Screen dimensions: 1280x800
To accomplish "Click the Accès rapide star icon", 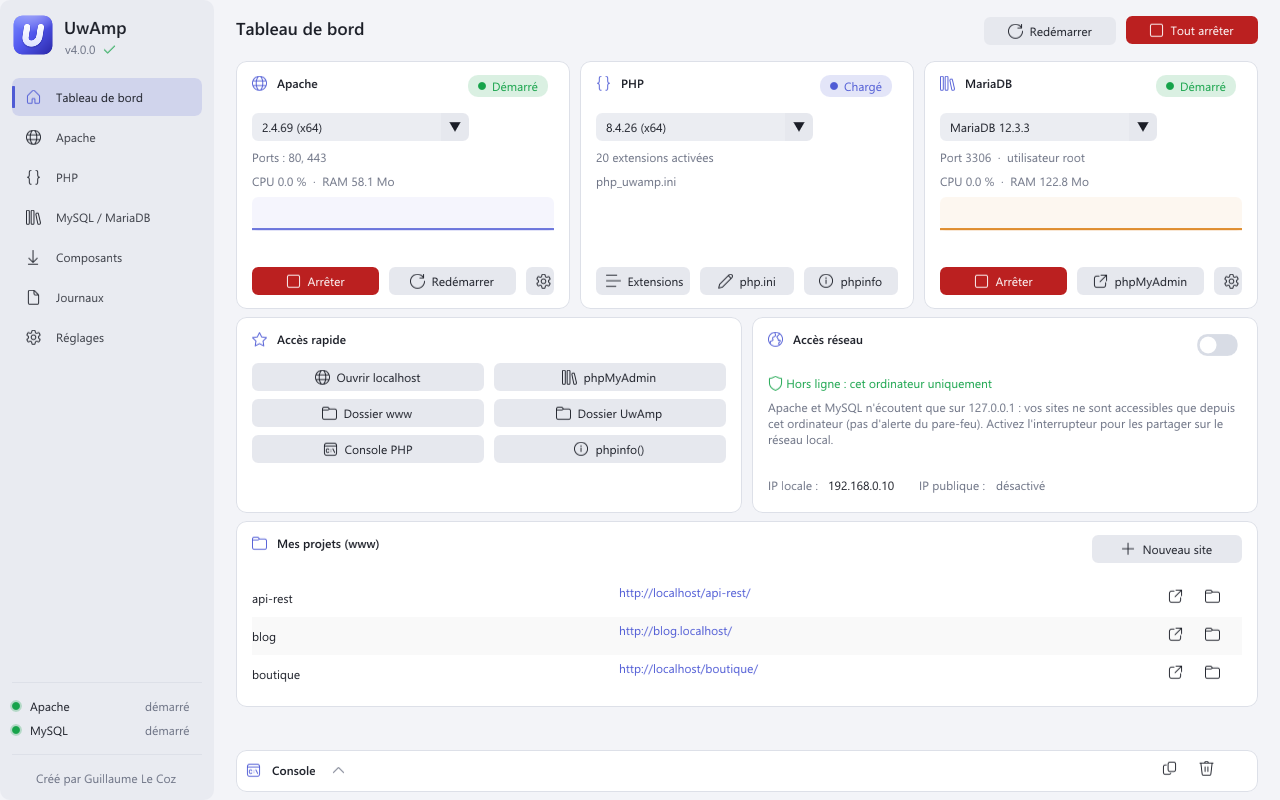I will click(x=259, y=340).
